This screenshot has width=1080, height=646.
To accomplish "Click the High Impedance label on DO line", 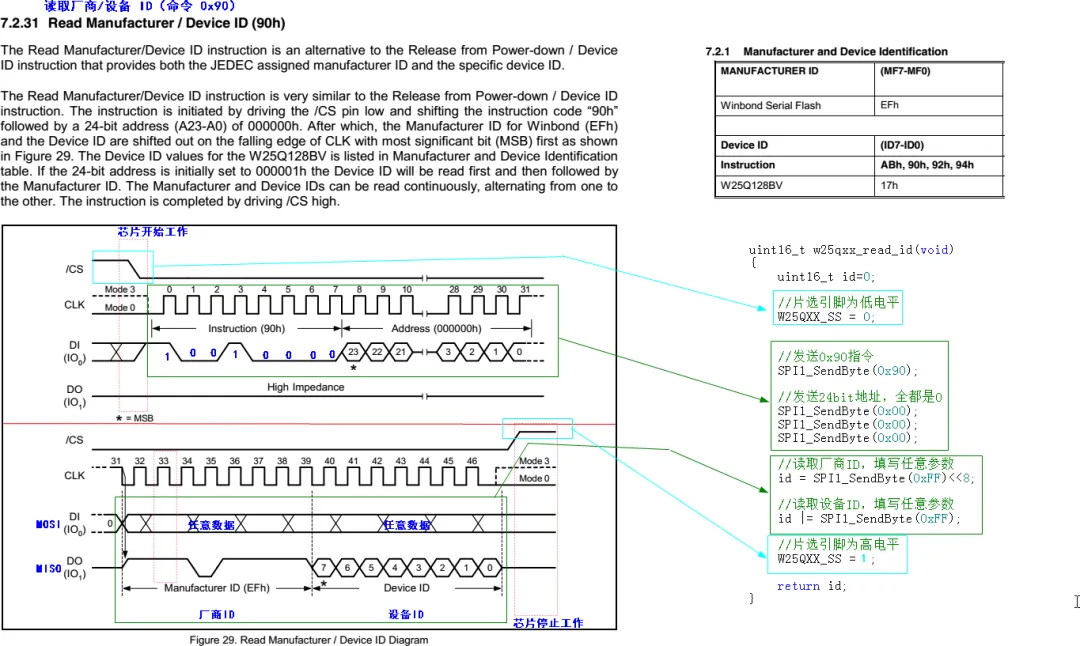I will [x=305, y=387].
